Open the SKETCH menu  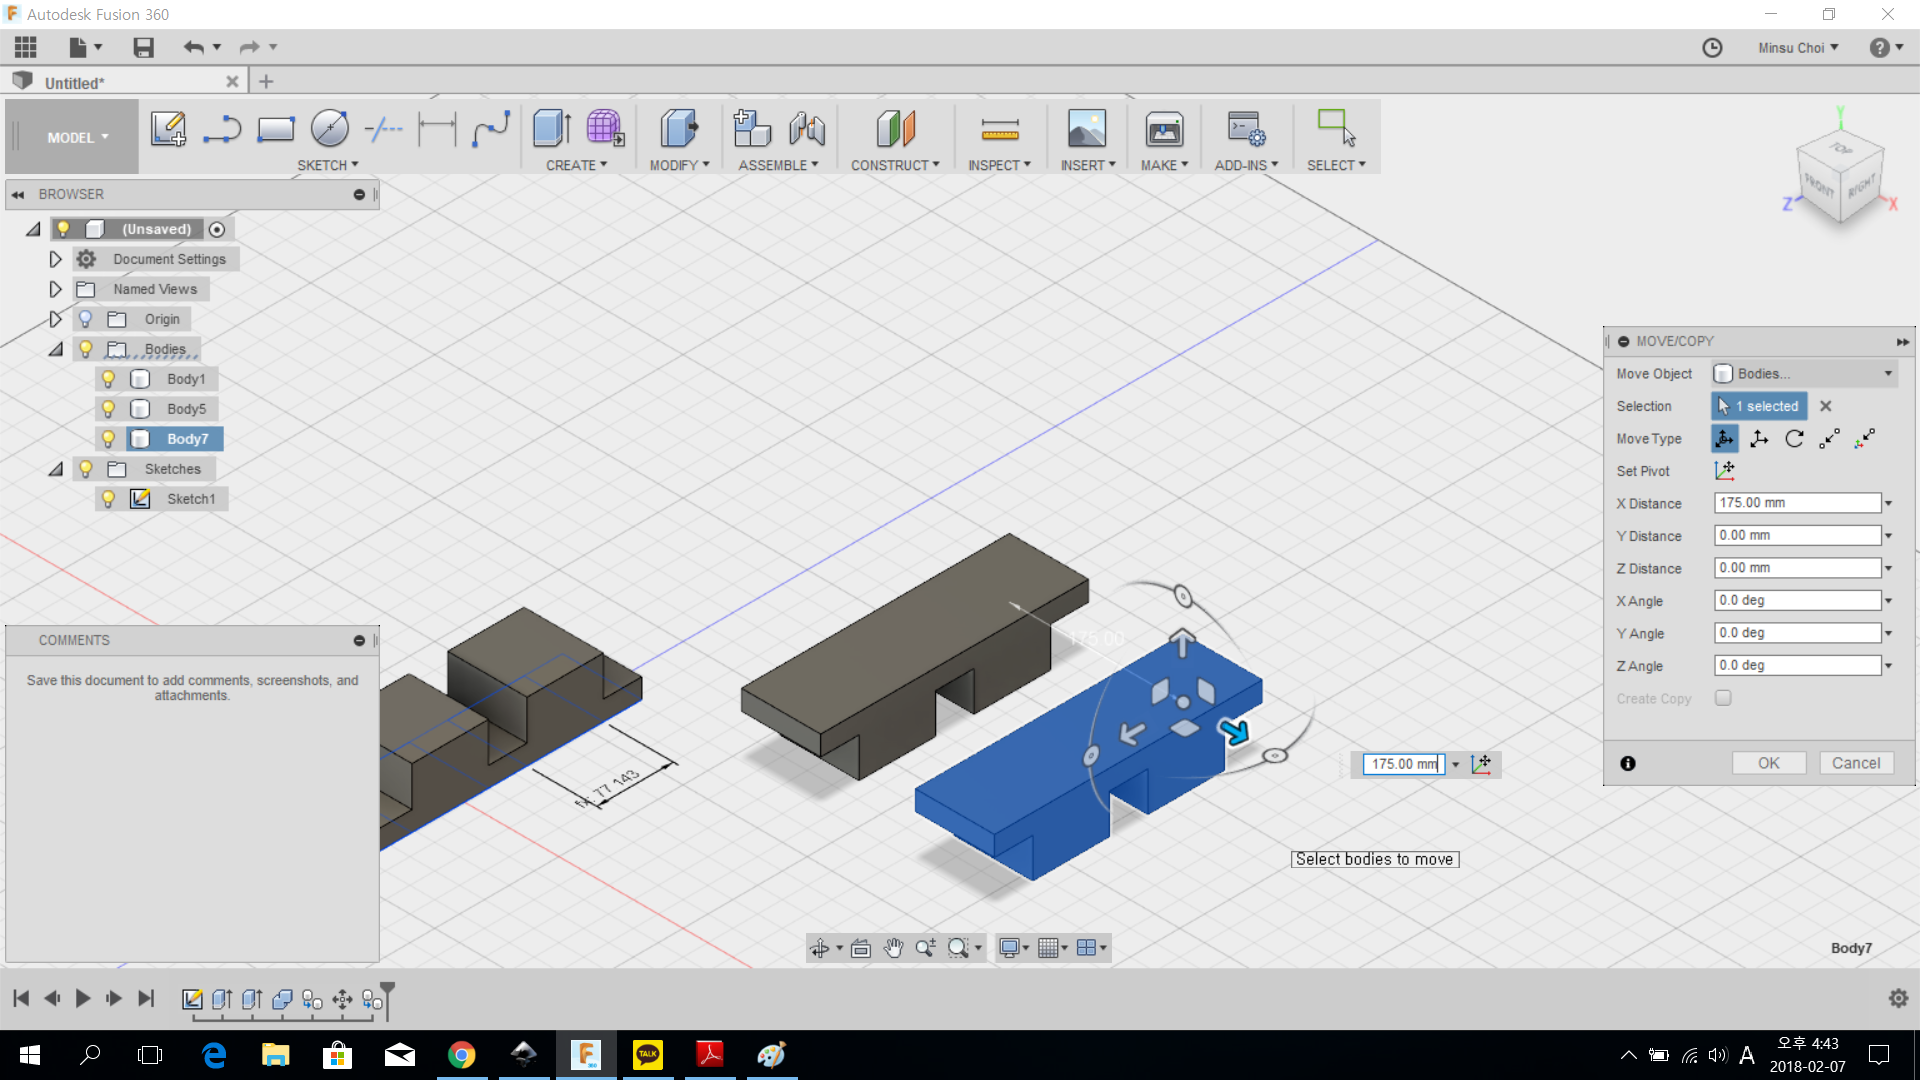pos(327,165)
